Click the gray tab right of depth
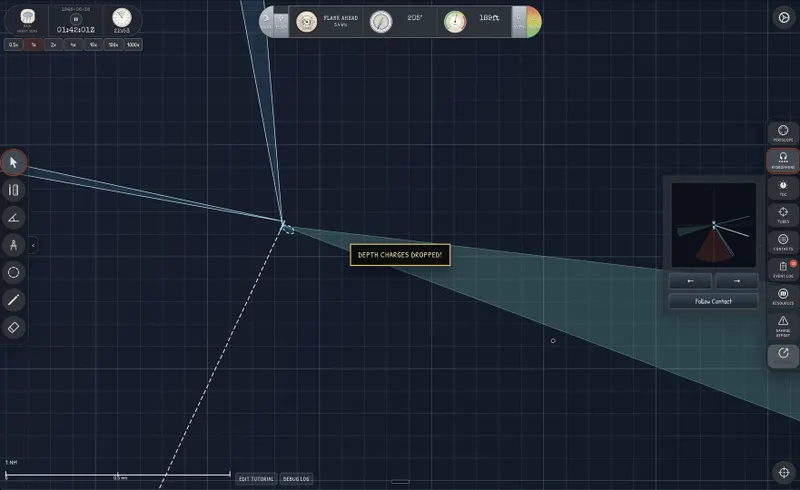Viewport: 800px width, 490px height. pyautogui.click(x=518, y=22)
